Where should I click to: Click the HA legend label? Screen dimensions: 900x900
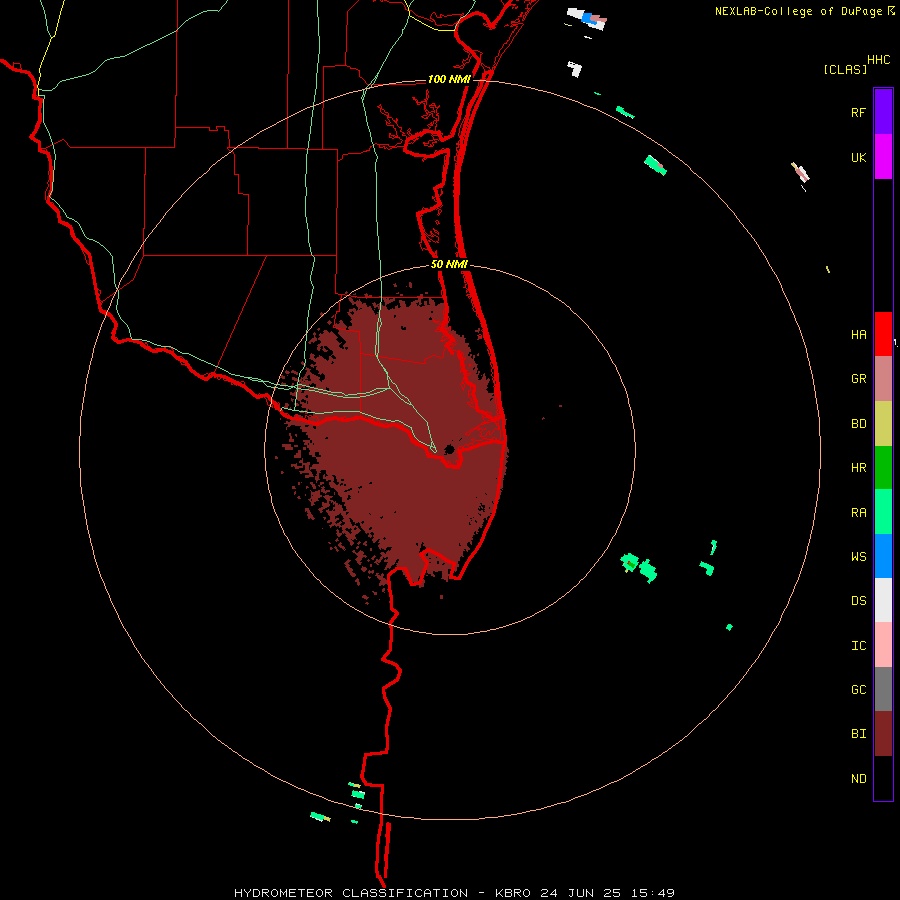click(859, 334)
